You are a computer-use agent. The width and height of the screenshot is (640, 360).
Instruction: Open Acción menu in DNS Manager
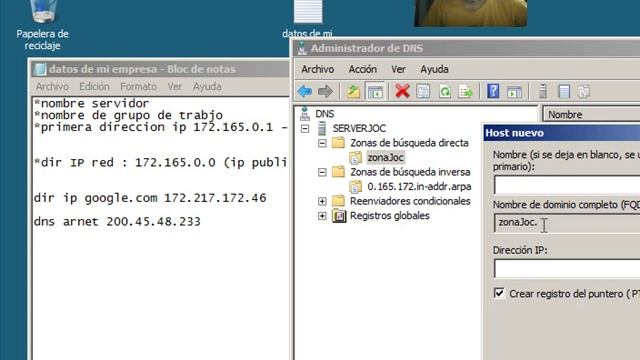362,69
